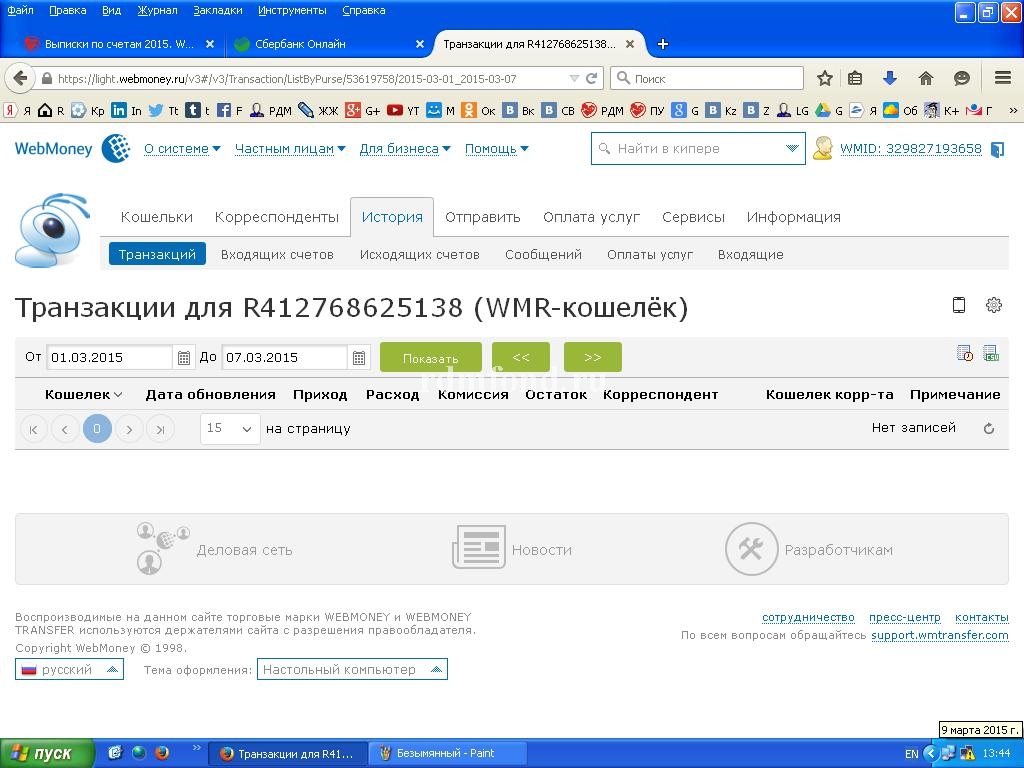Open the transactions settings gear icon

point(993,305)
